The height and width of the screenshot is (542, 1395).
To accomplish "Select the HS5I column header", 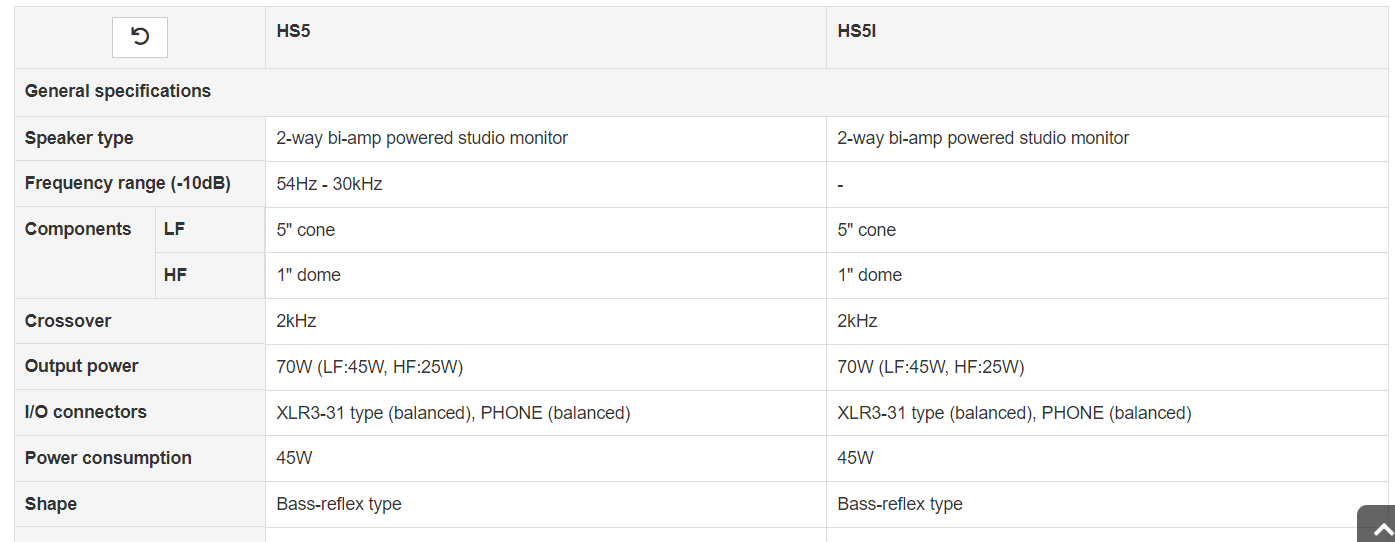I will (857, 31).
